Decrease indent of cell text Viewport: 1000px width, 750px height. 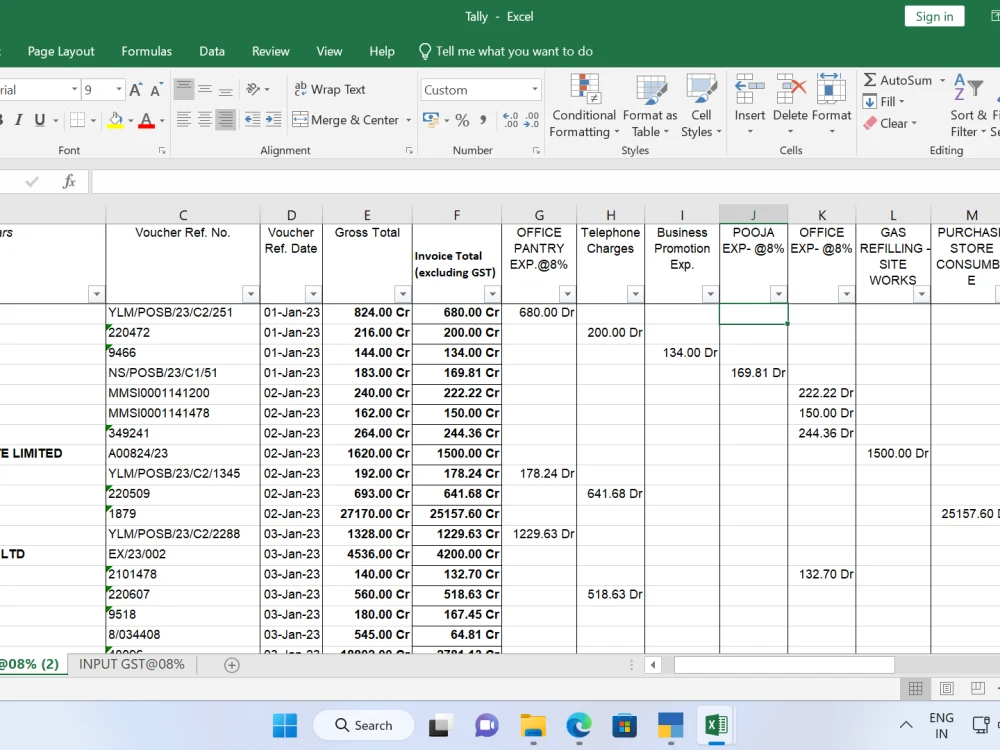tap(253, 120)
